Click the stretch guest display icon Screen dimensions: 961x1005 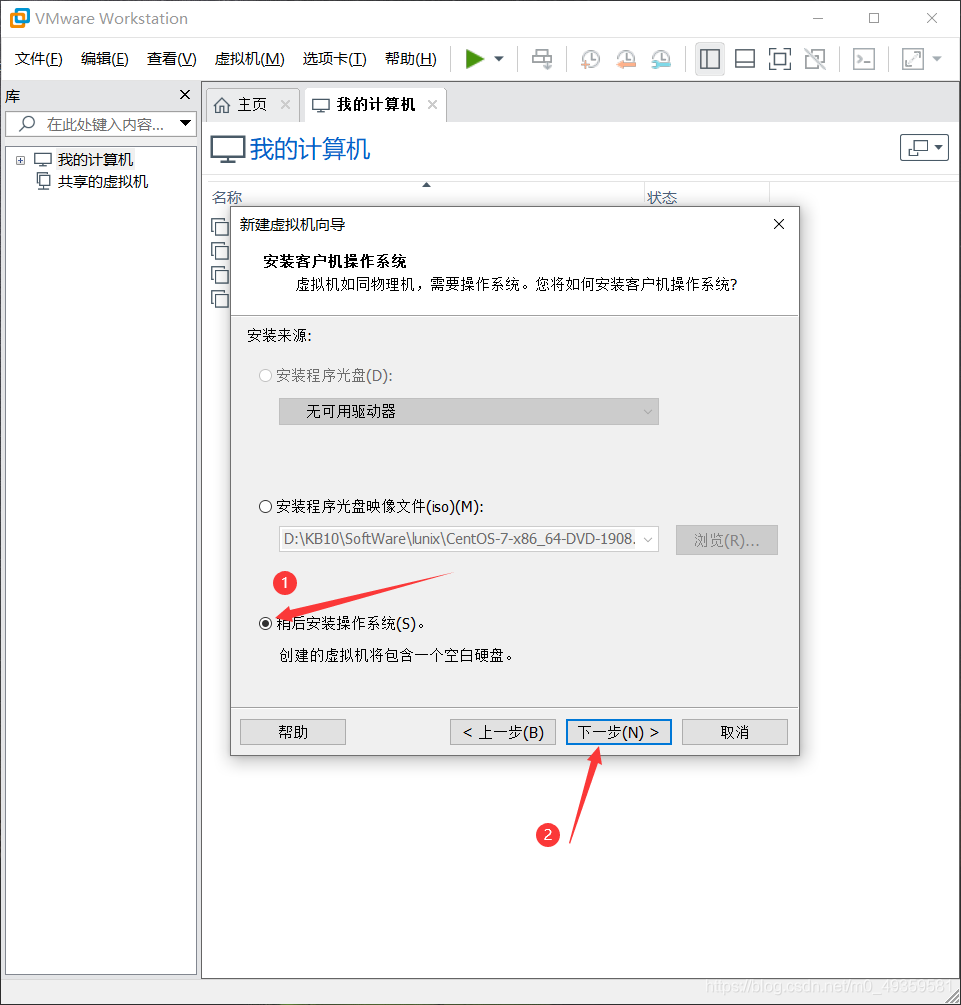point(912,59)
